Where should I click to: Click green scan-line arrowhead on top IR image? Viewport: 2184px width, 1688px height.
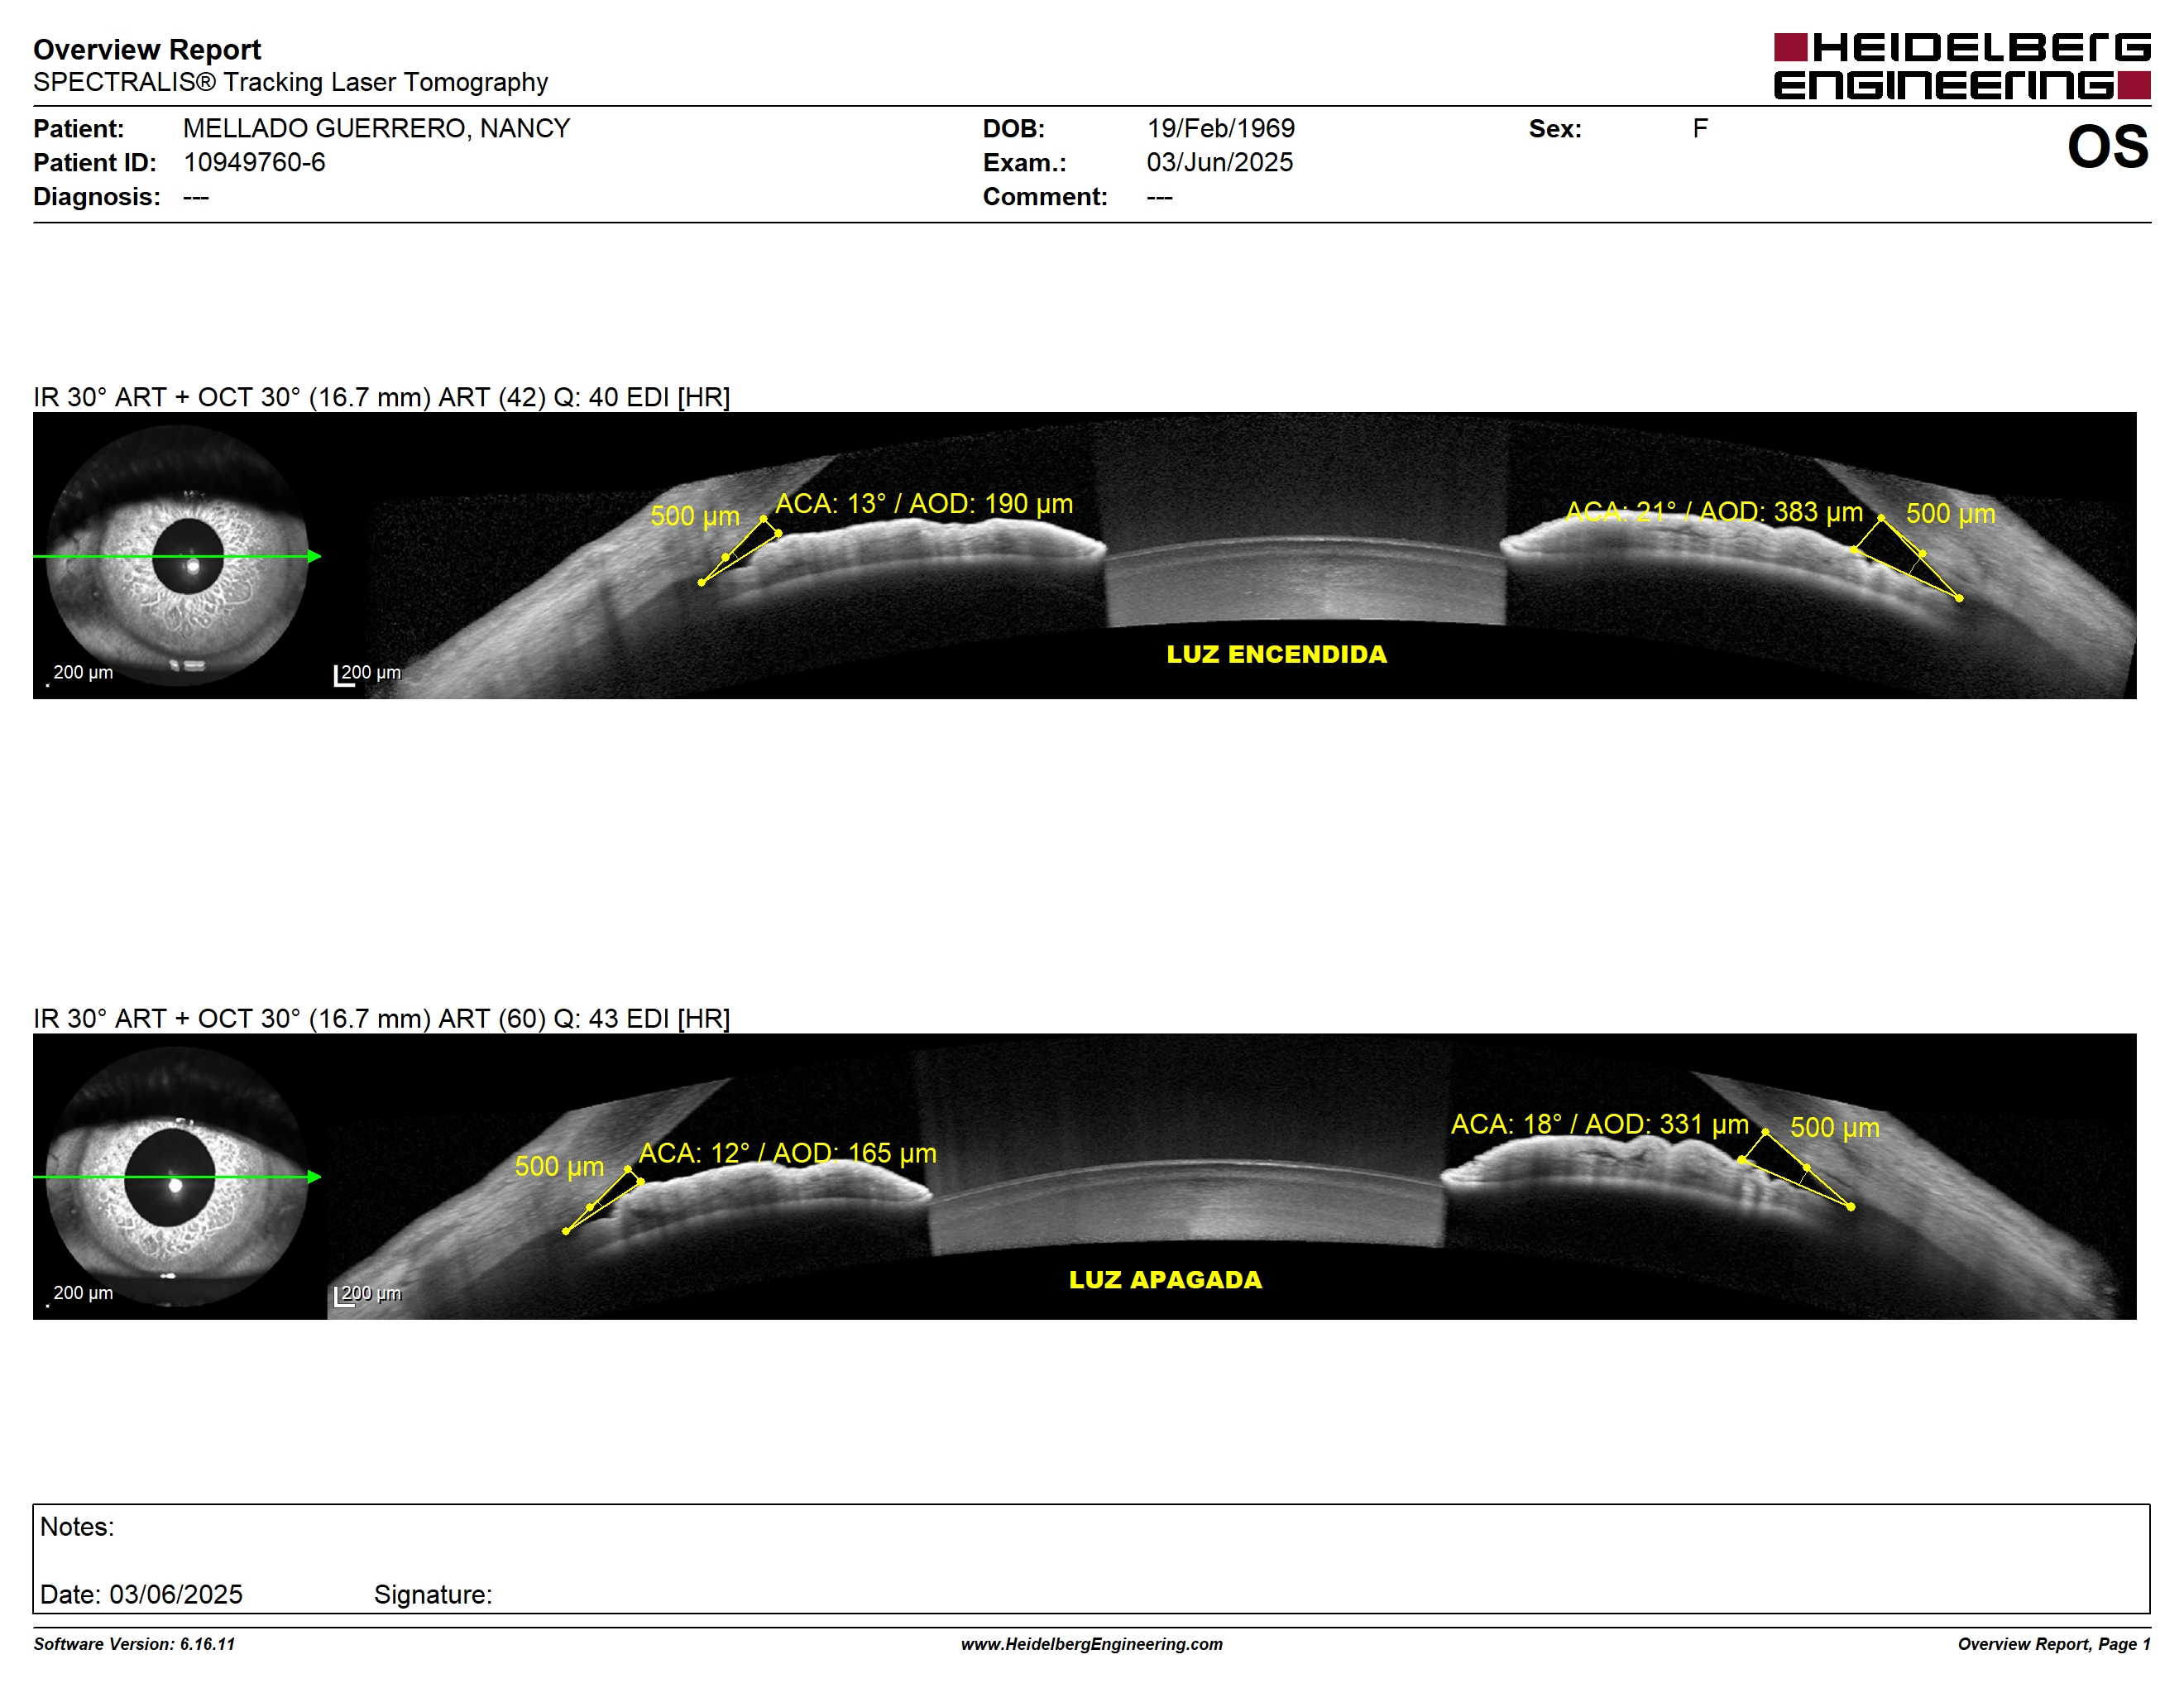click(315, 556)
